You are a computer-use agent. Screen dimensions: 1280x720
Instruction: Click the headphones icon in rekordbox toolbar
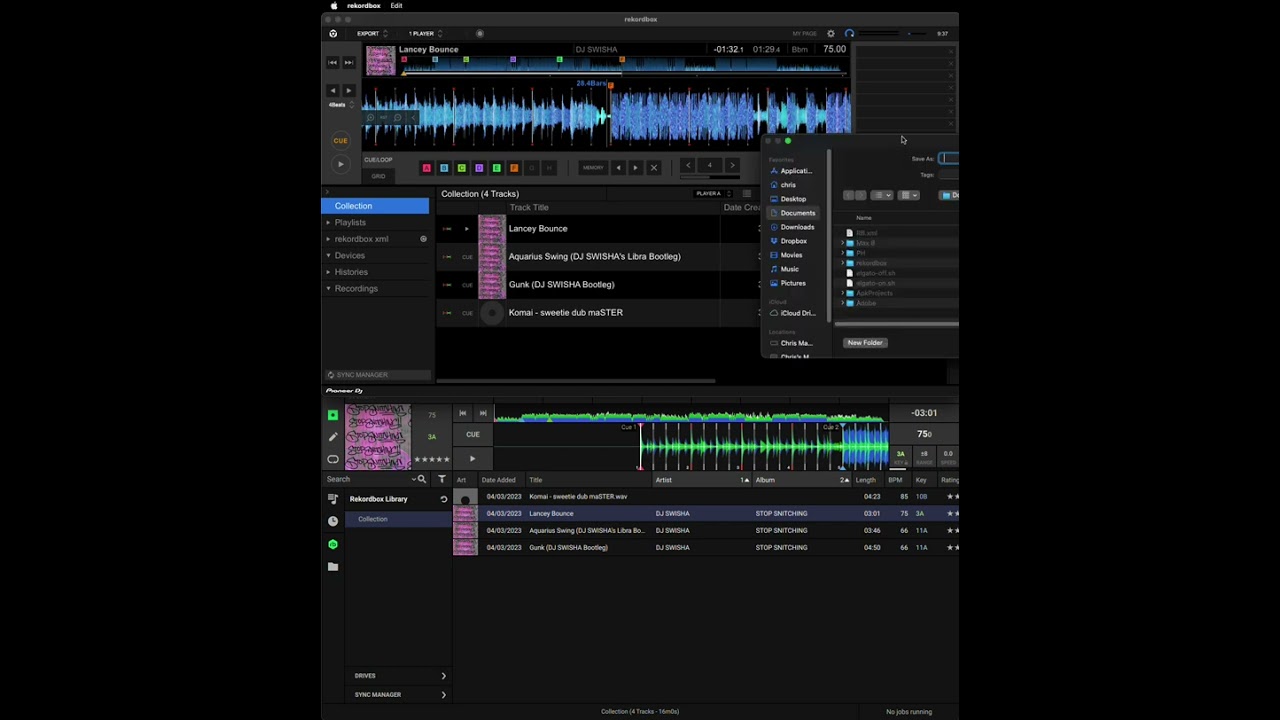click(x=849, y=34)
